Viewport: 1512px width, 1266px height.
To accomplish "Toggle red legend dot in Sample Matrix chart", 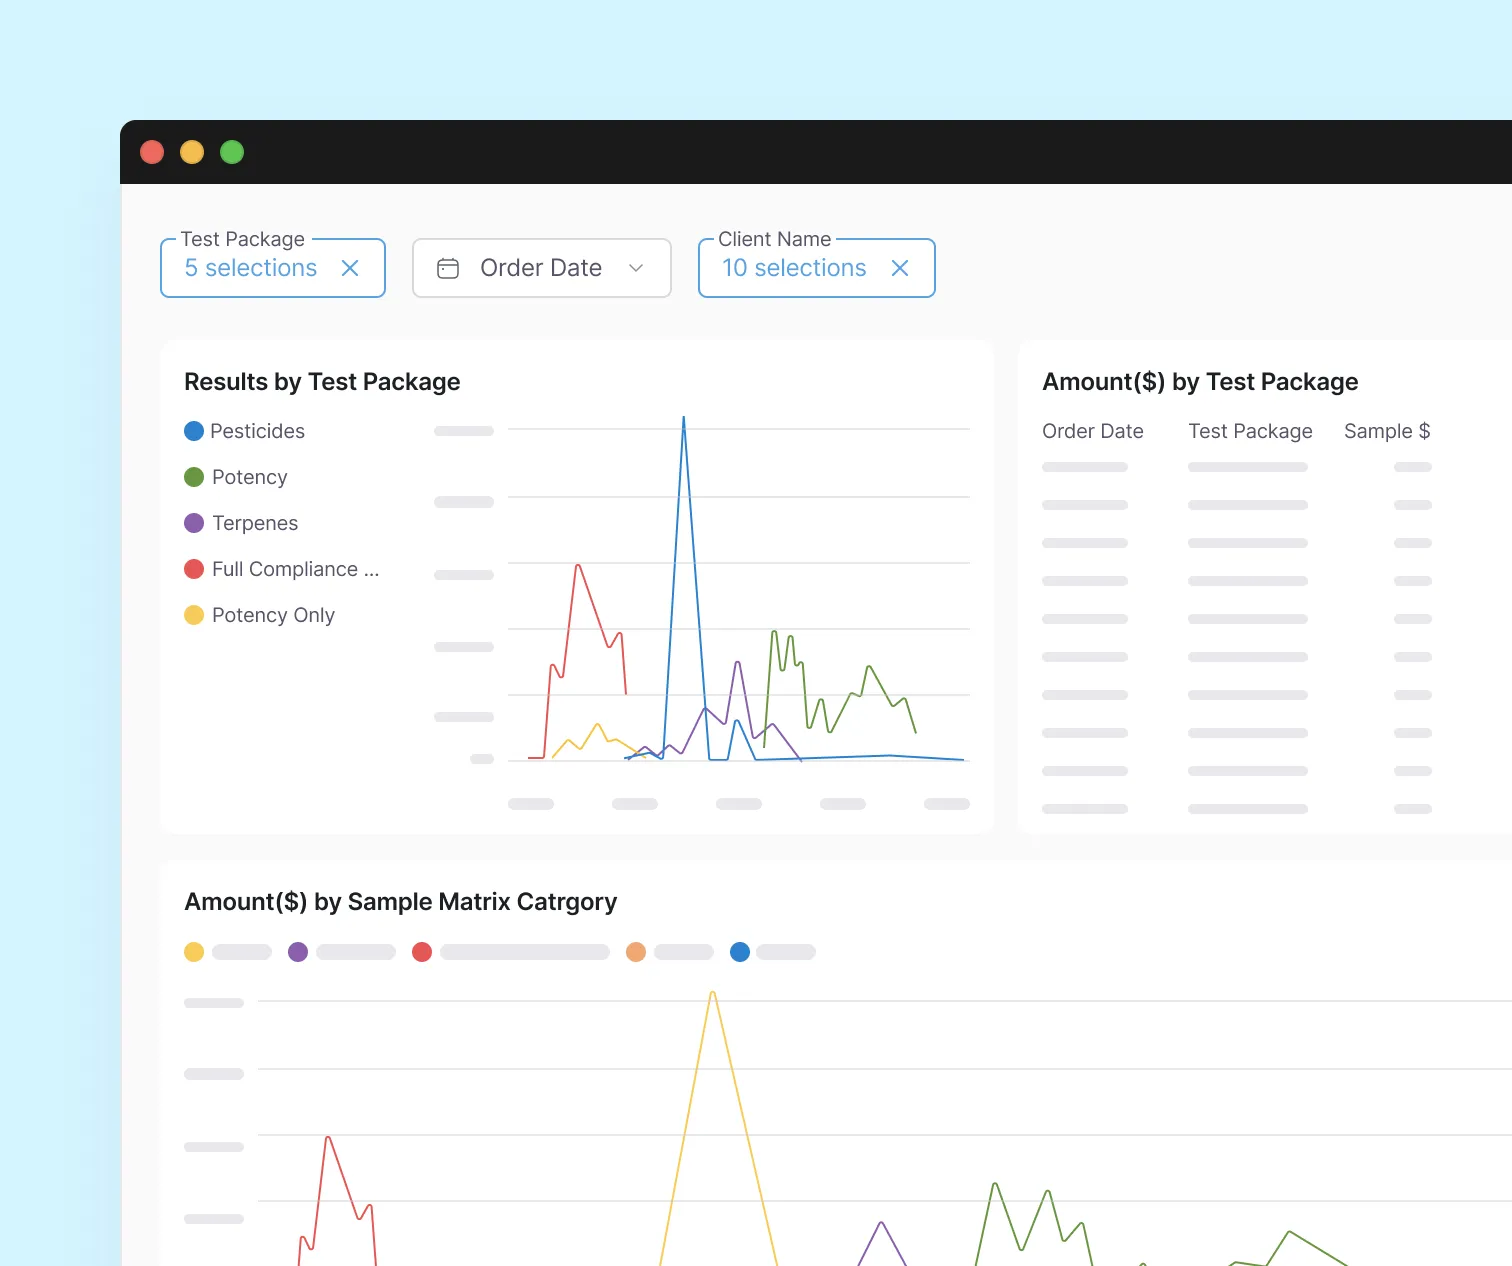I will pyautogui.click(x=422, y=952).
